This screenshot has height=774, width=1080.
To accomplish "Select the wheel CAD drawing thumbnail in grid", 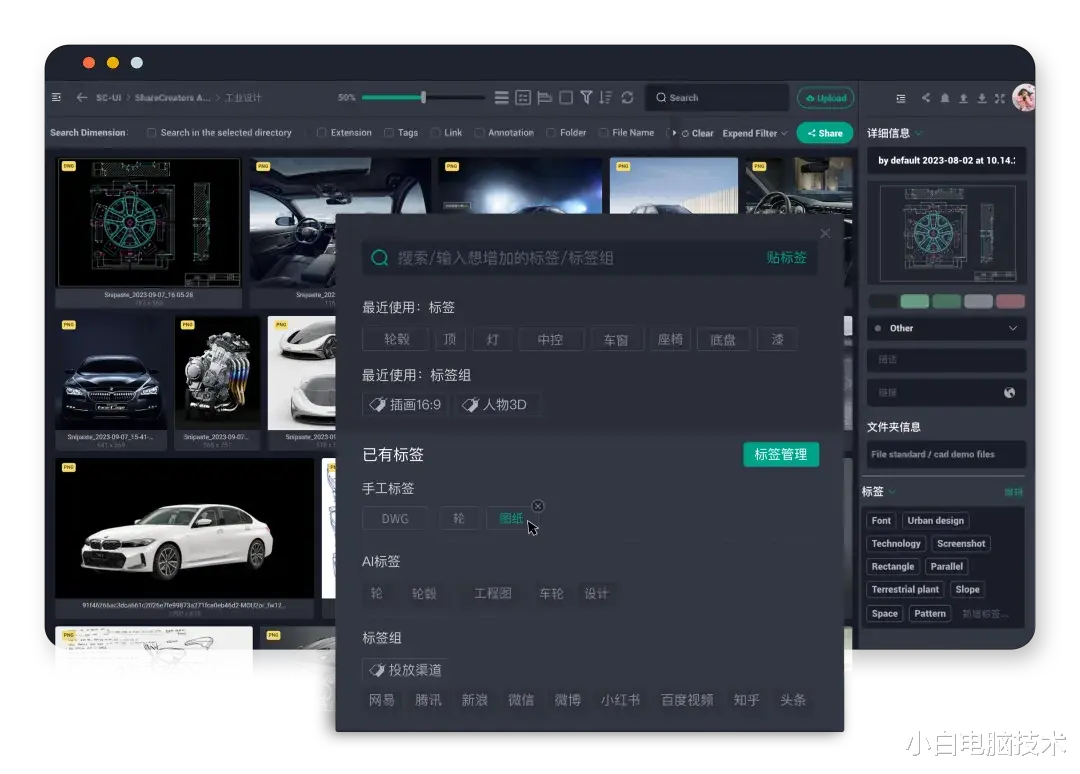I will [149, 223].
